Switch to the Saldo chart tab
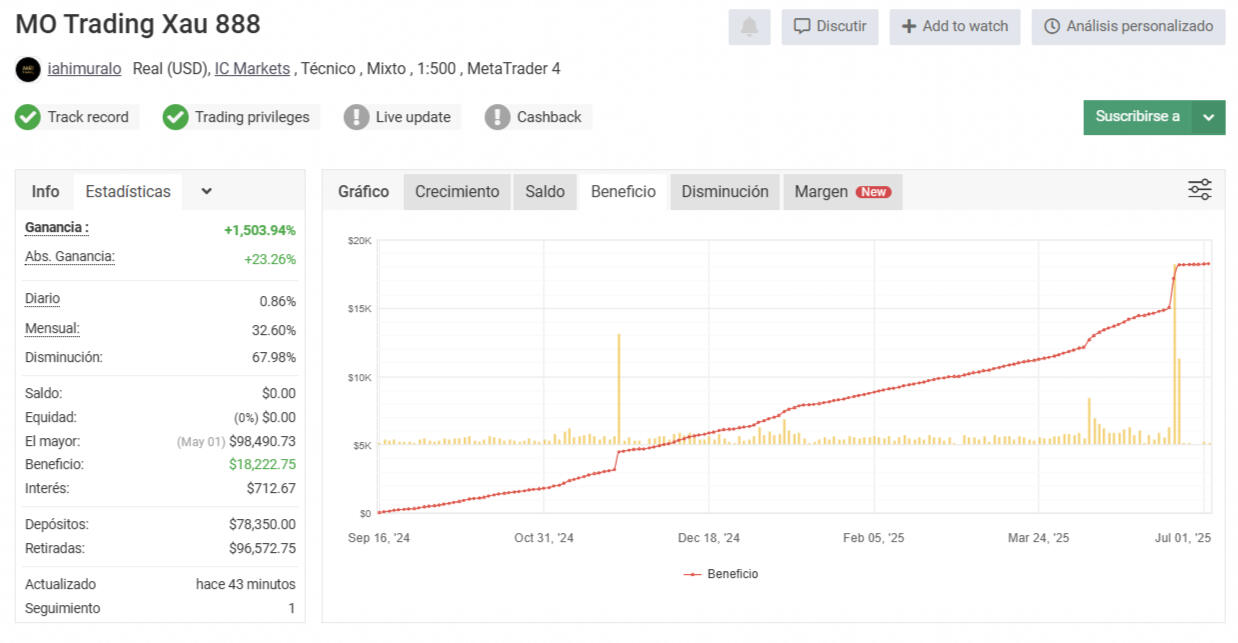 coord(545,191)
